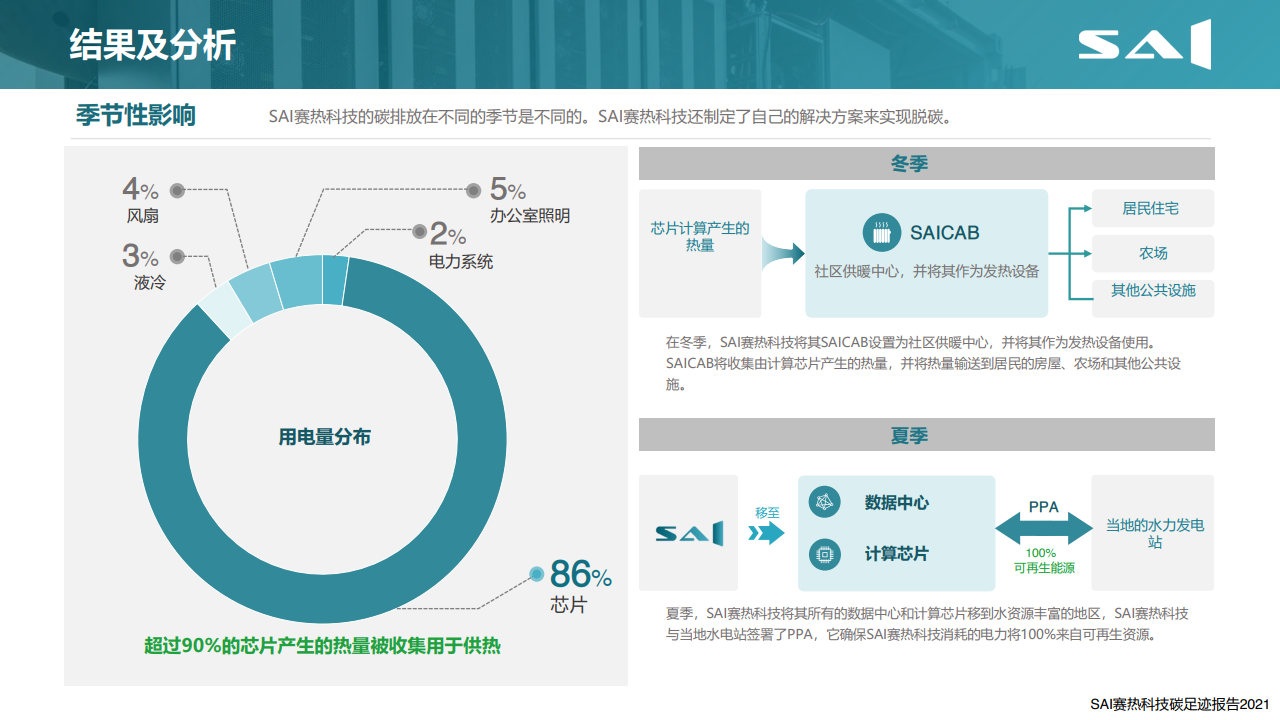Click the footer SAI赛热科技碳足迹报告2021
The height and width of the screenshot is (720, 1280).
pyautogui.click(x=1180, y=704)
